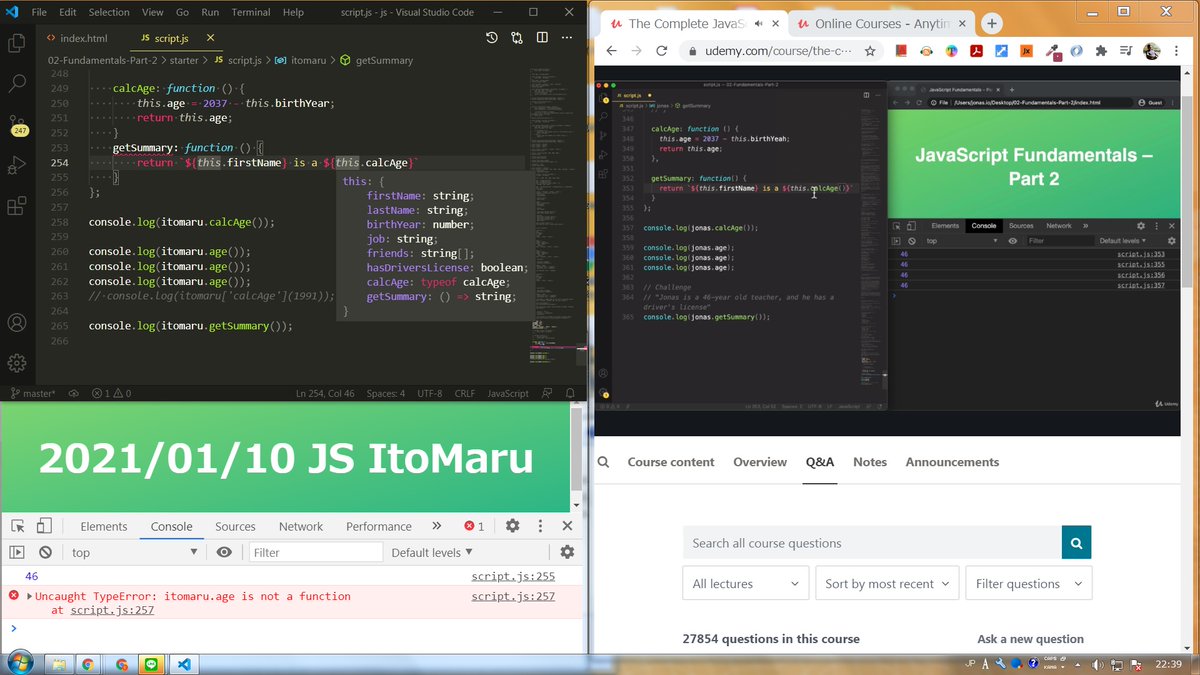Image resolution: width=1200 pixels, height=675 pixels.
Task: Click the teal search button for course questions
Action: pyautogui.click(x=1076, y=543)
